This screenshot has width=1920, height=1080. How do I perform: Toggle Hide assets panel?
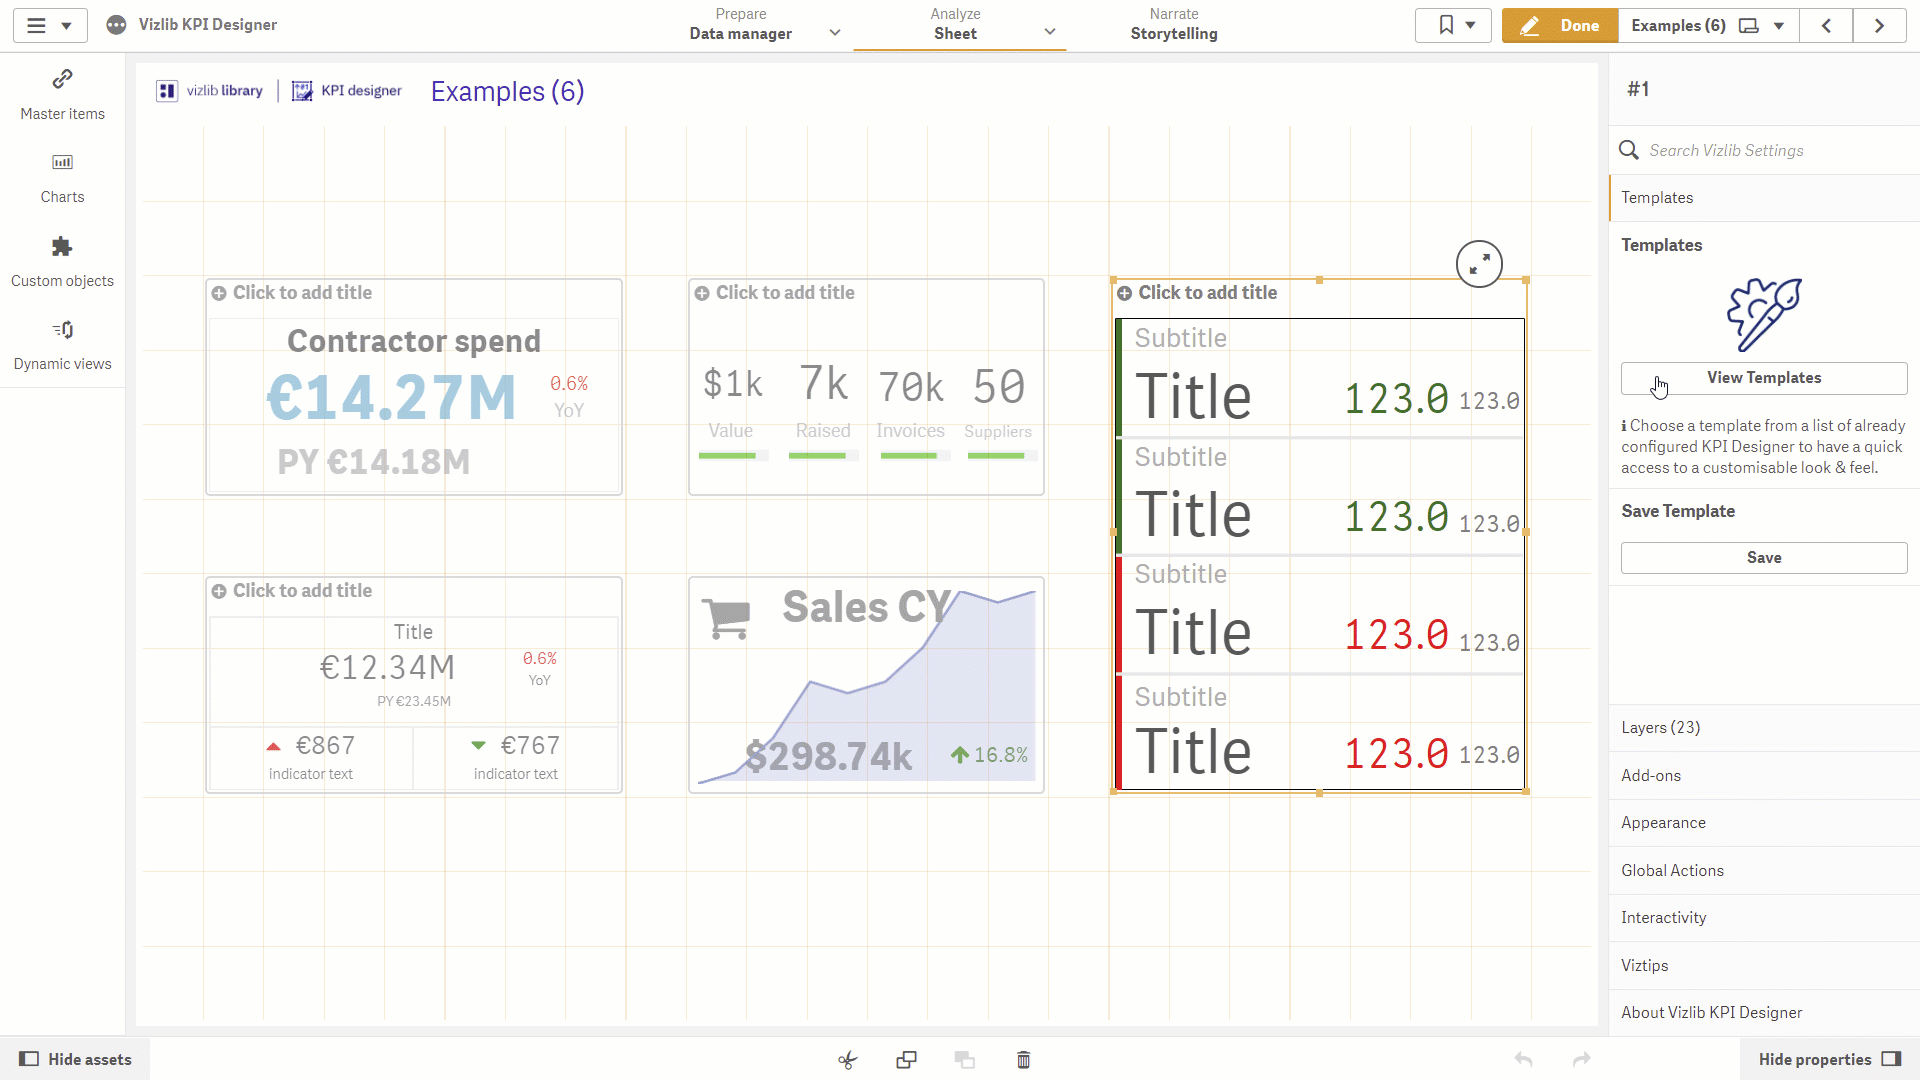(x=75, y=1059)
